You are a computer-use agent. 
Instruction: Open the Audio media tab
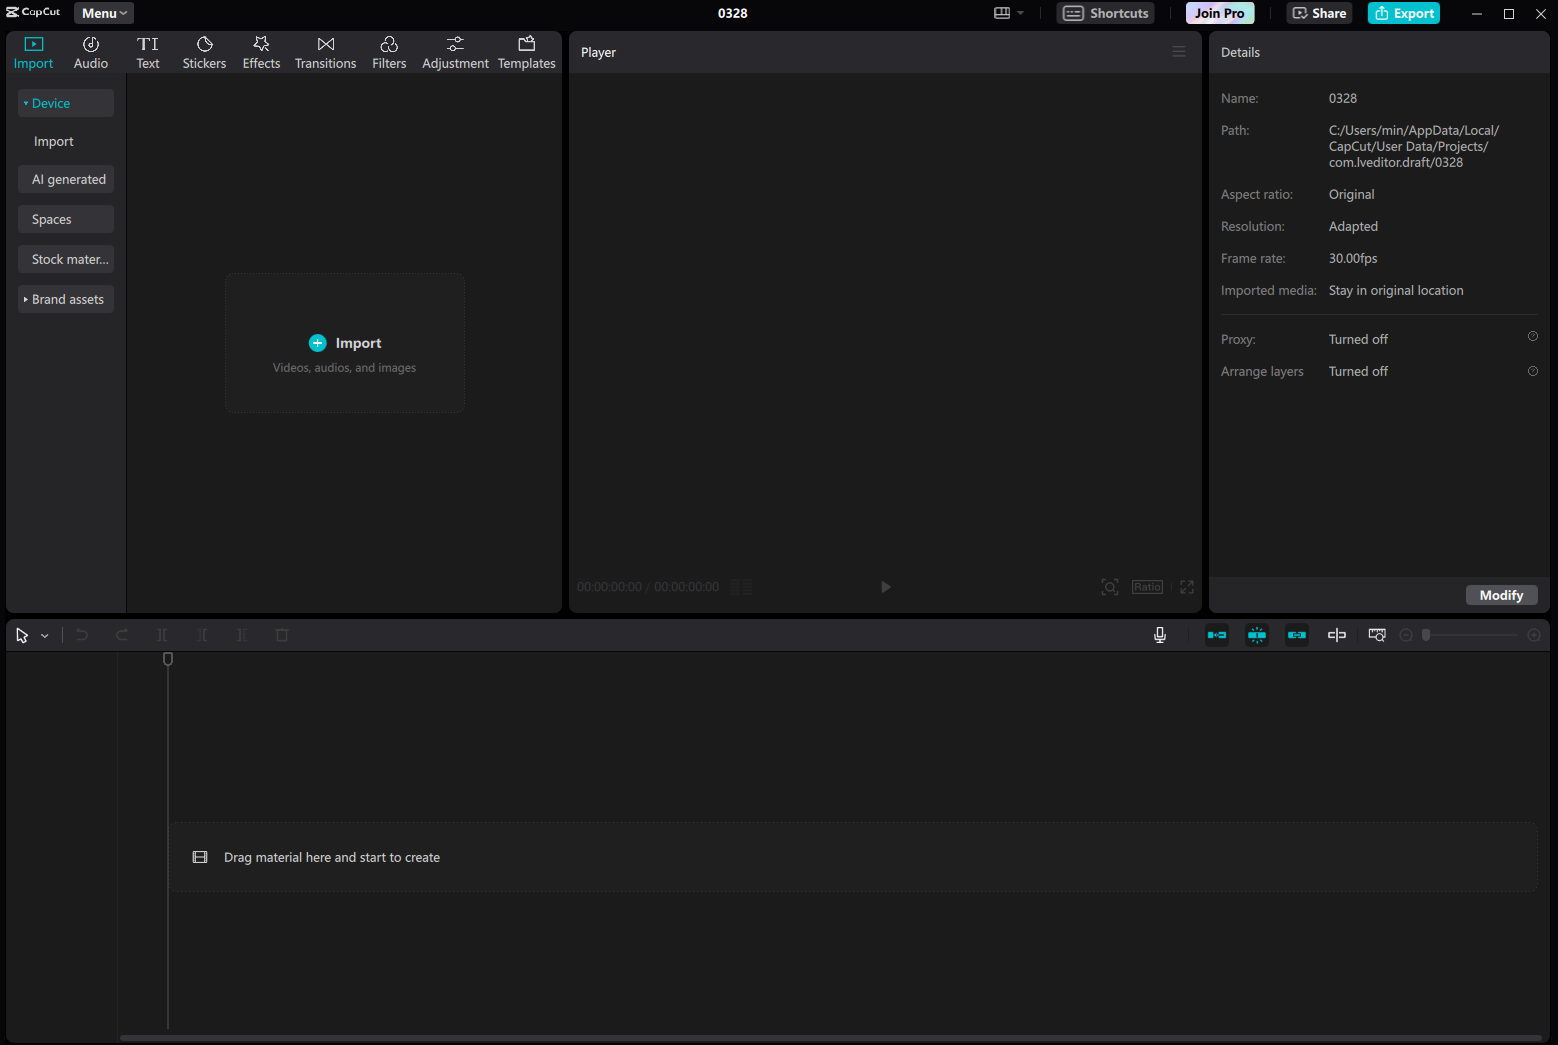(91, 53)
